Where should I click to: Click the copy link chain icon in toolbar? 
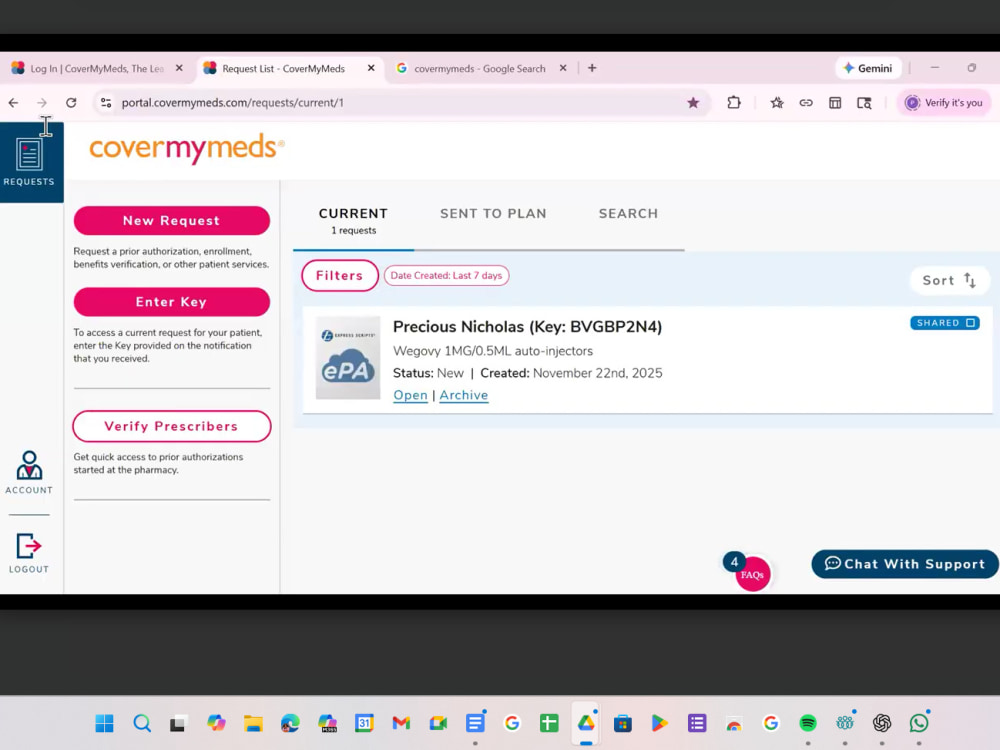[x=806, y=103]
